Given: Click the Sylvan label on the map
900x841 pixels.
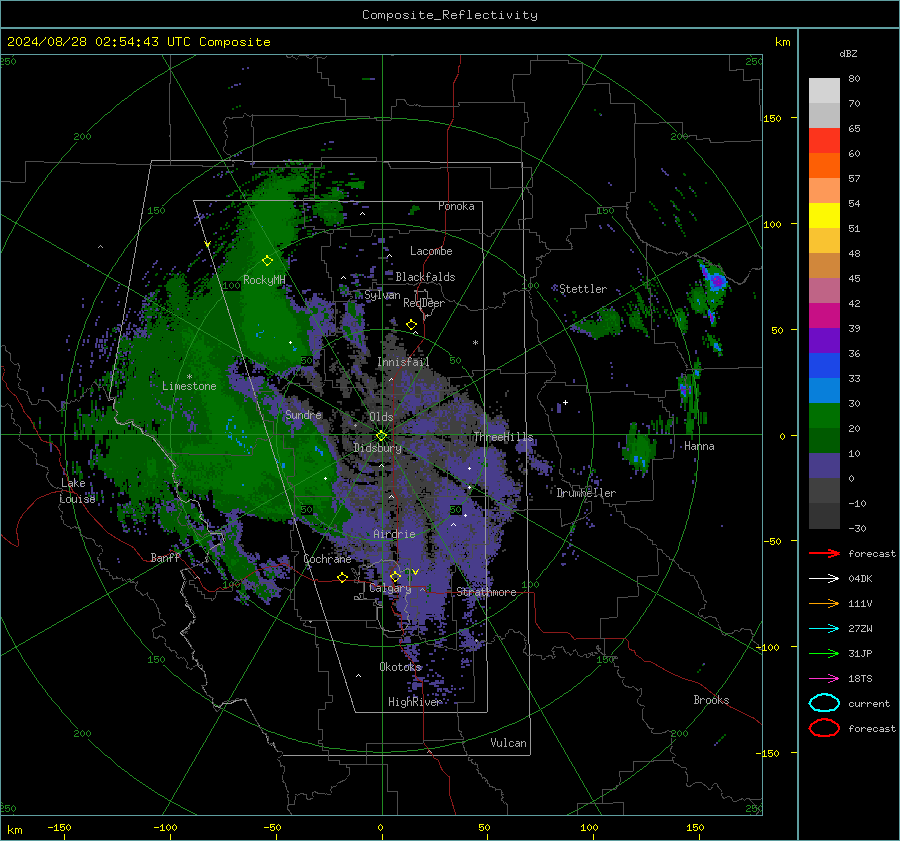Looking at the screenshot, I should tap(382, 295).
